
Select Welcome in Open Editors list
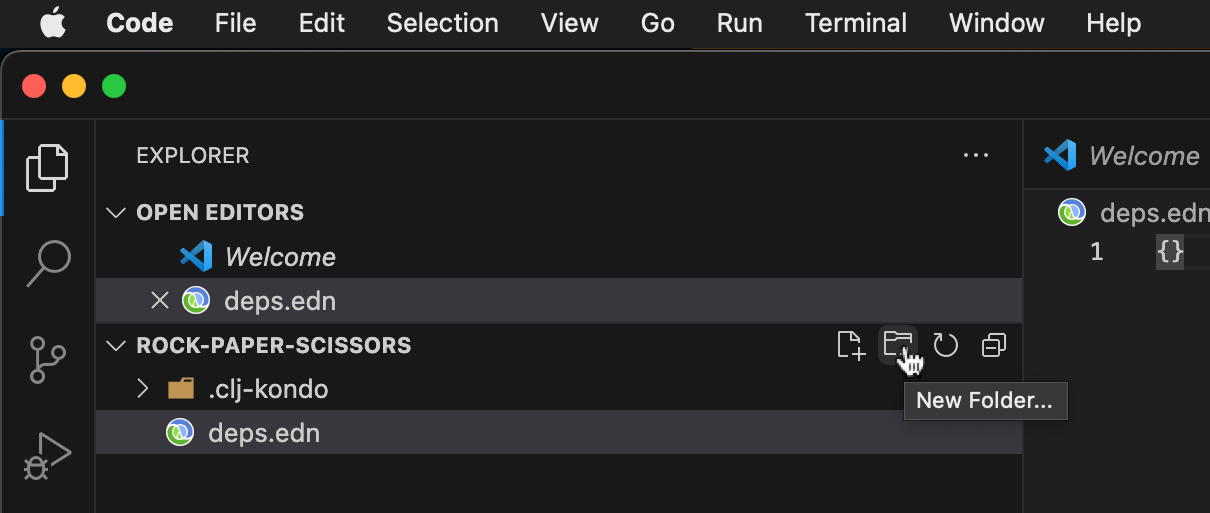280,257
